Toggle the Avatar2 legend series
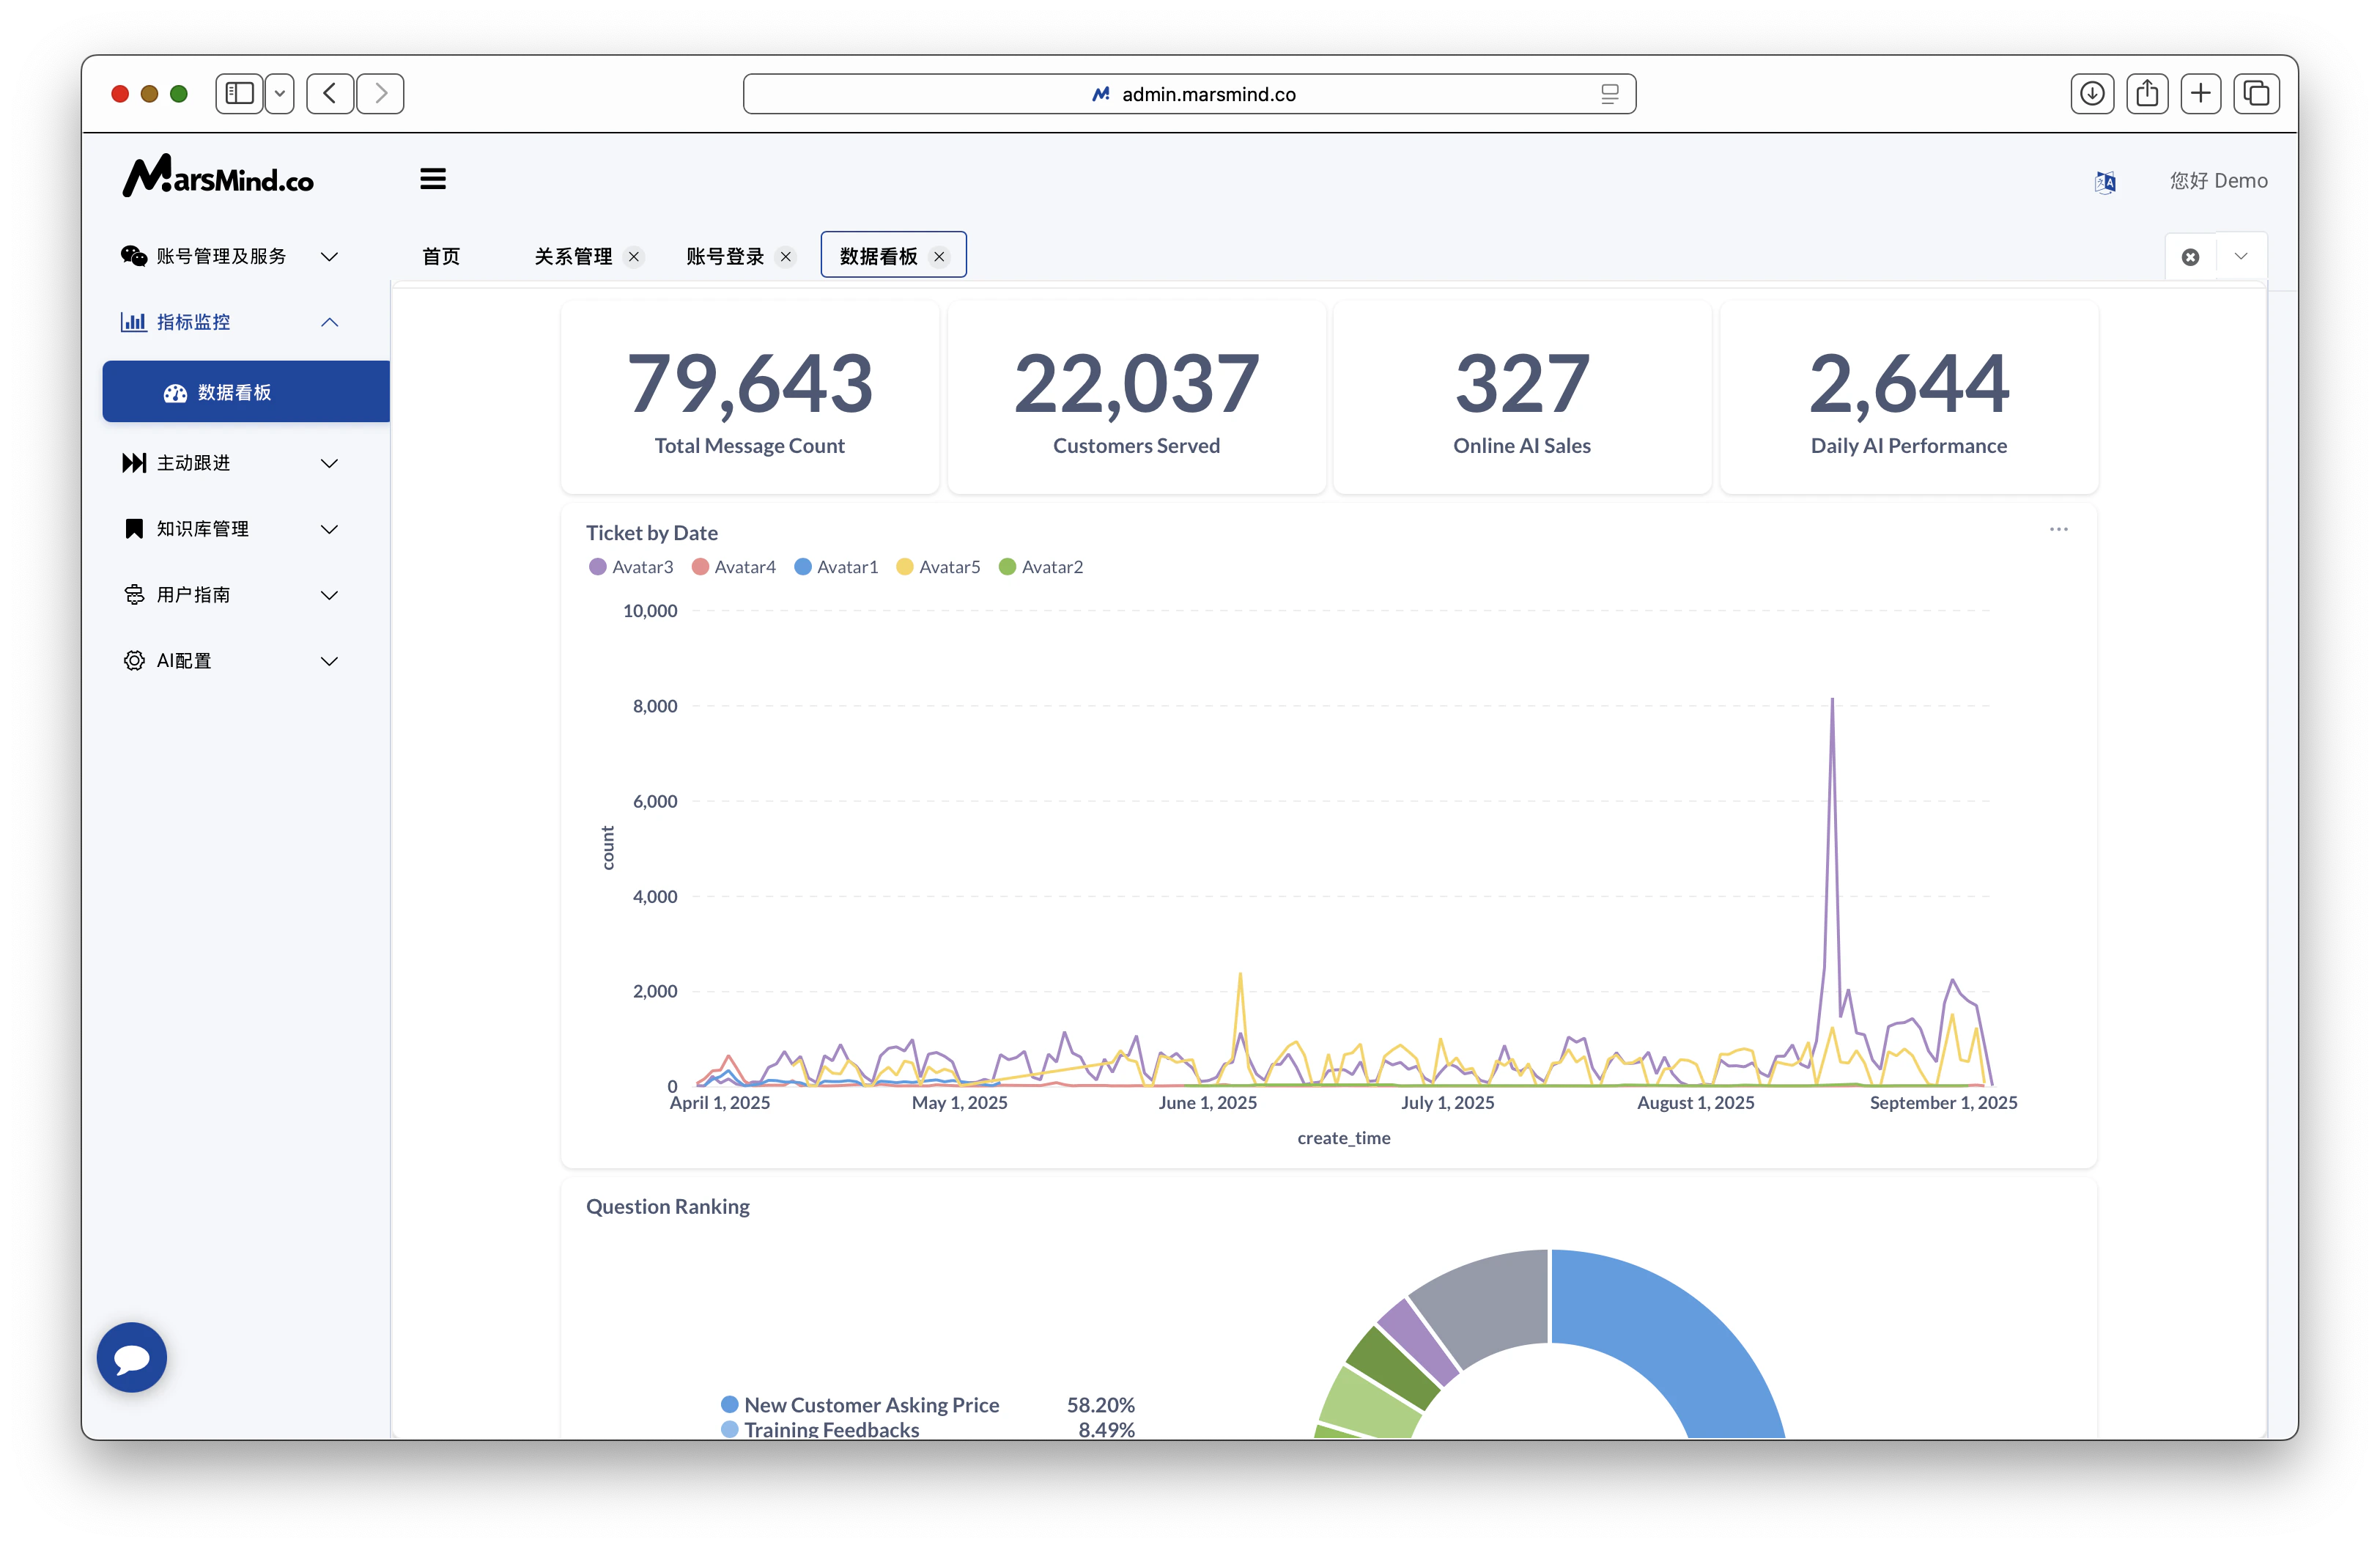The width and height of the screenshot is (2380, 1548). [1041, 567]
